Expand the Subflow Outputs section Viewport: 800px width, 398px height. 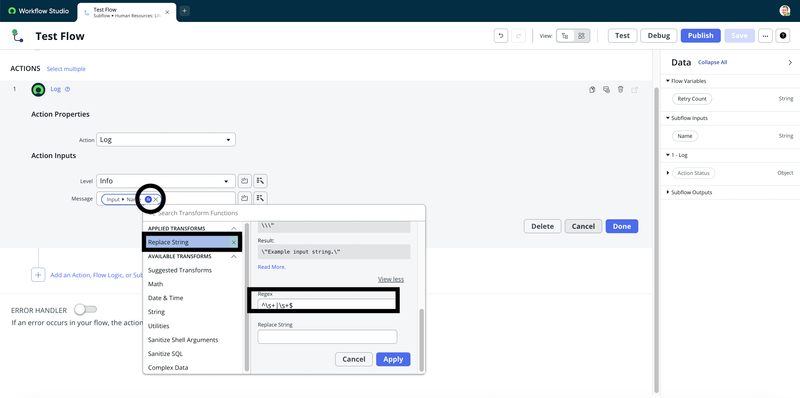tap(667, 192)
